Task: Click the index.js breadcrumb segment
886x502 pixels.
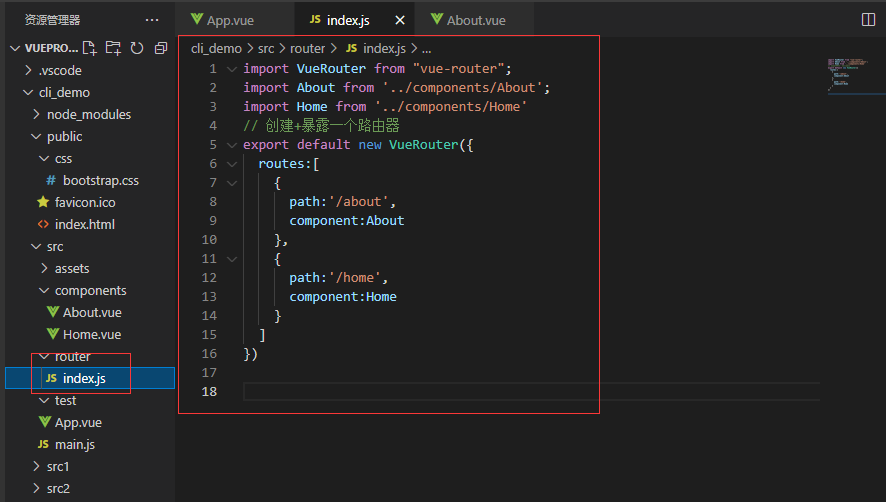Action: point(384,49)
